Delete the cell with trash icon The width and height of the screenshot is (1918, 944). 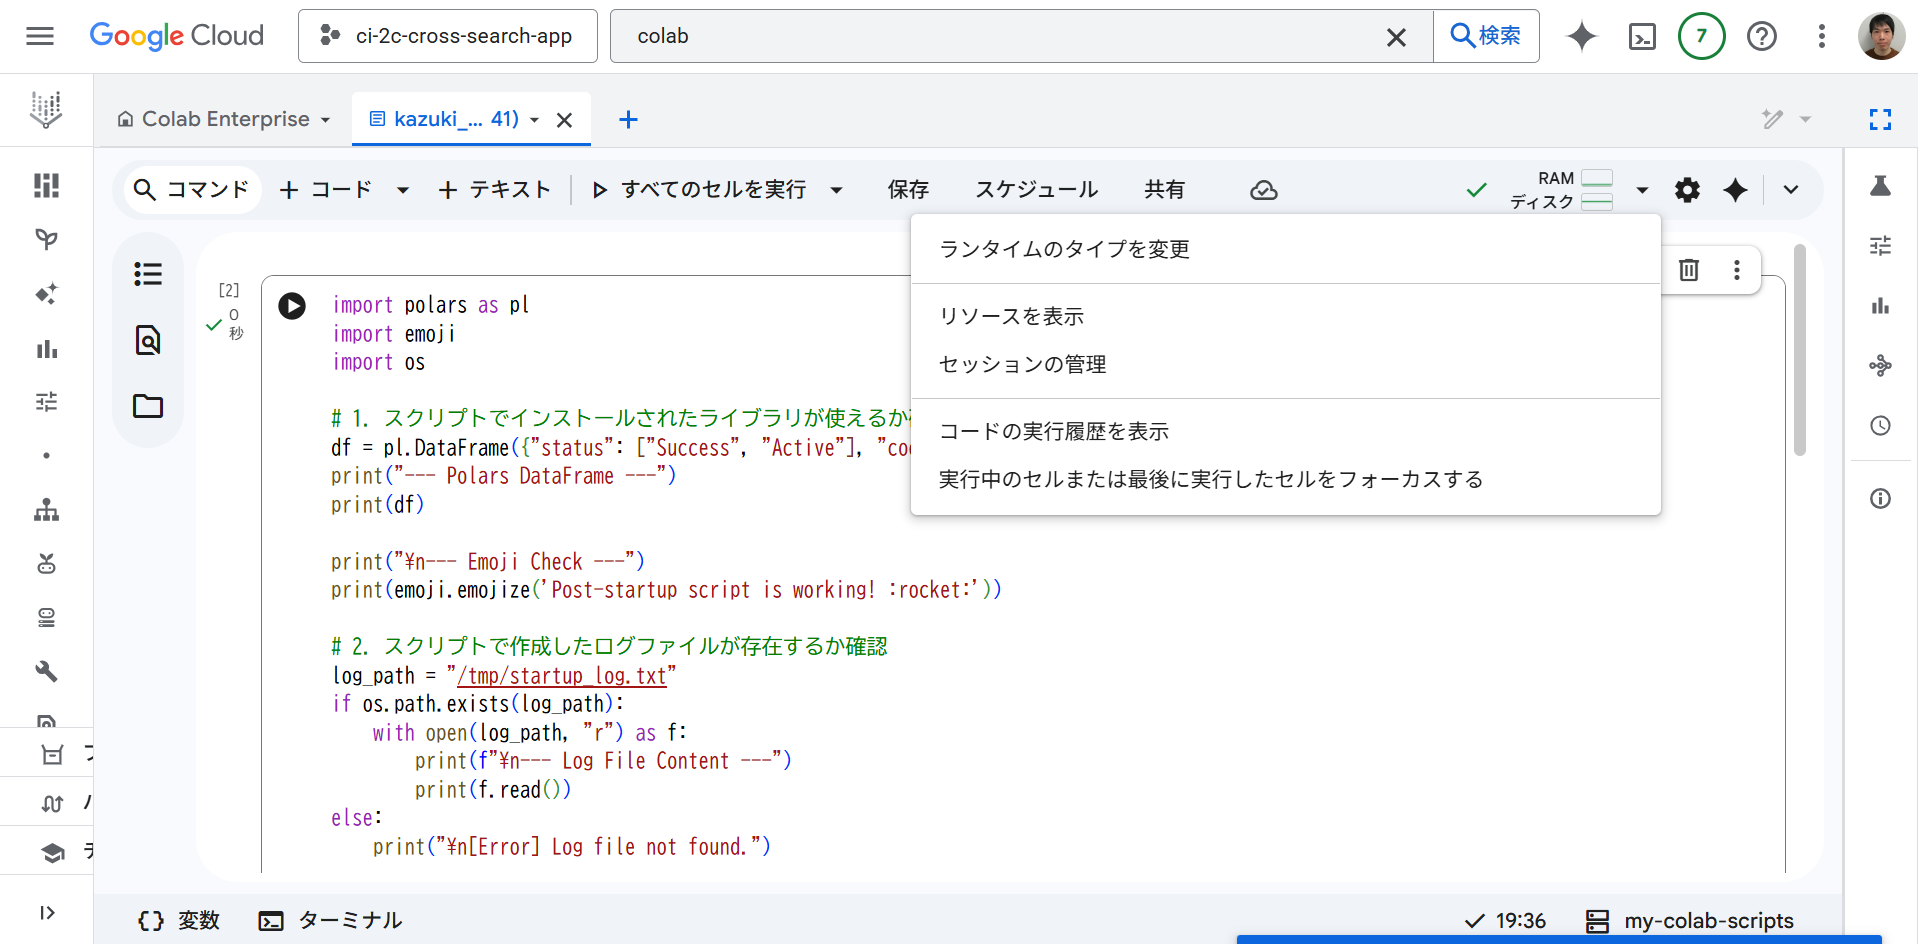point(1689,270)
